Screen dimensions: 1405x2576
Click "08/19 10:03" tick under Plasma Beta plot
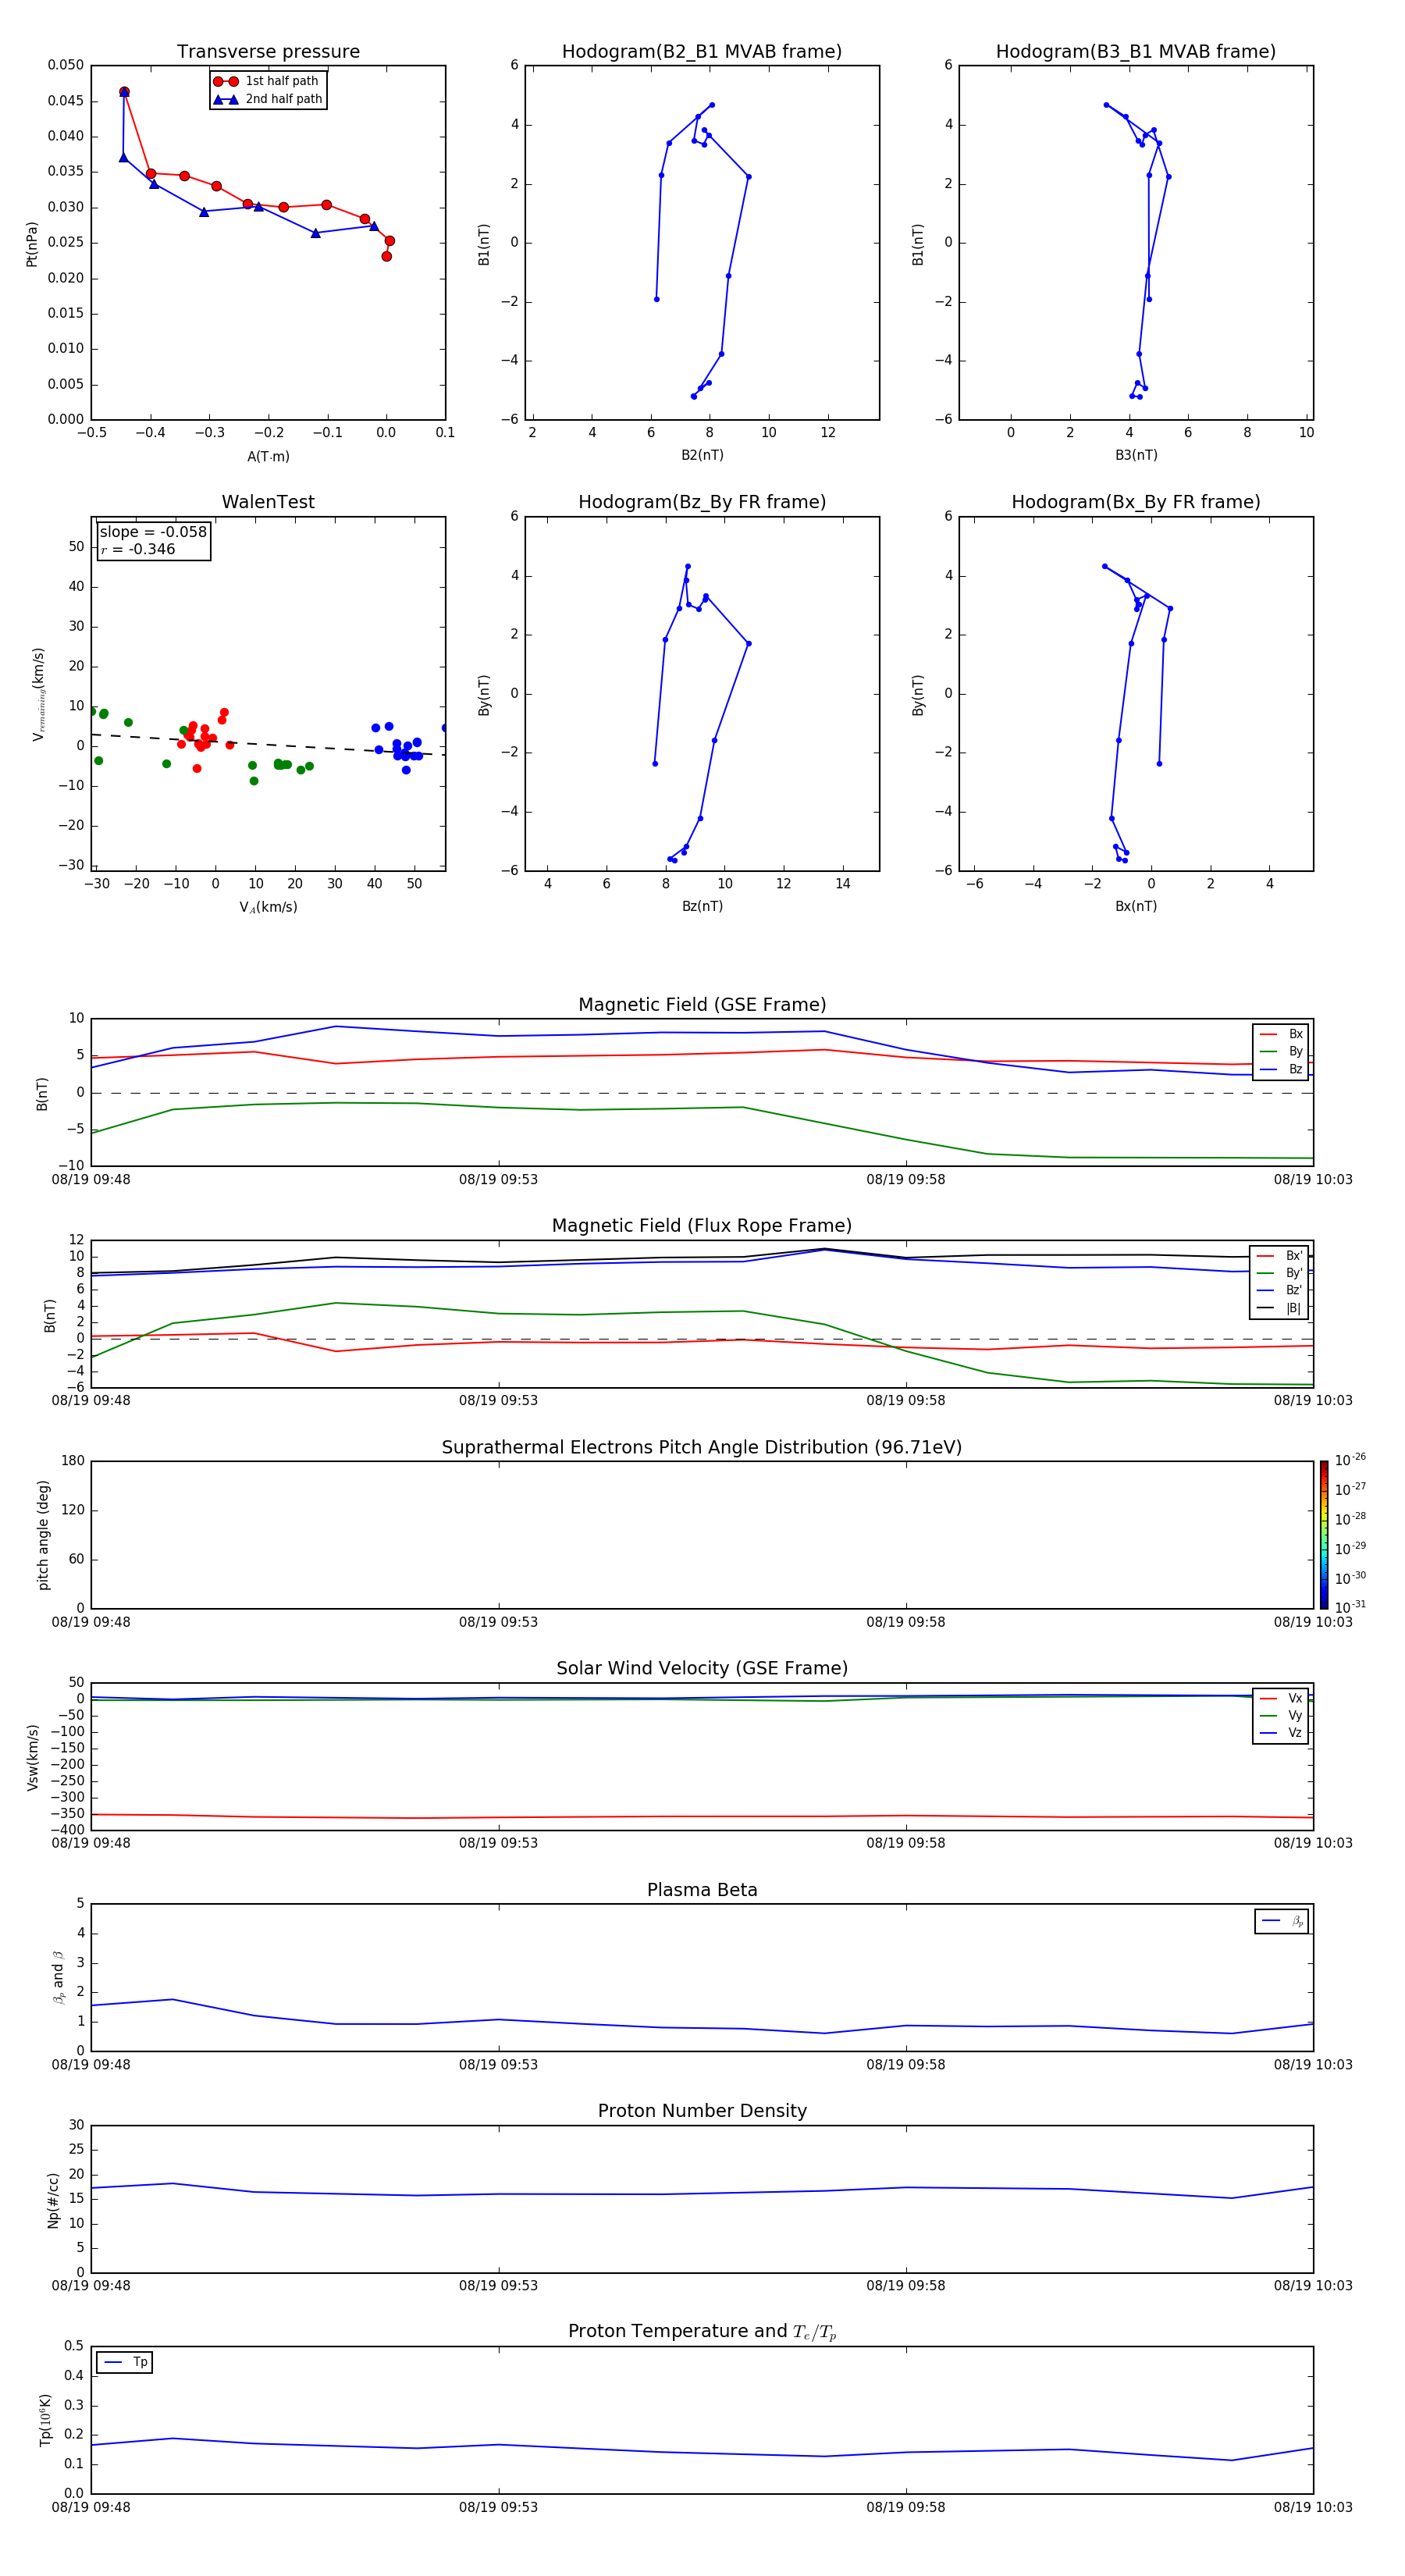[1313, 2065]
